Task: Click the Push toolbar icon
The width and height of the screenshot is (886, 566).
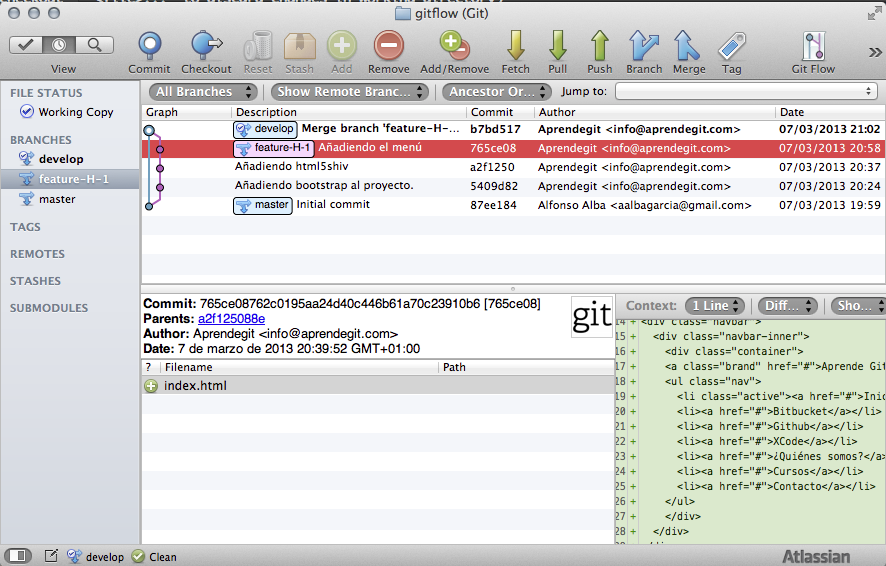Action: 600,46
